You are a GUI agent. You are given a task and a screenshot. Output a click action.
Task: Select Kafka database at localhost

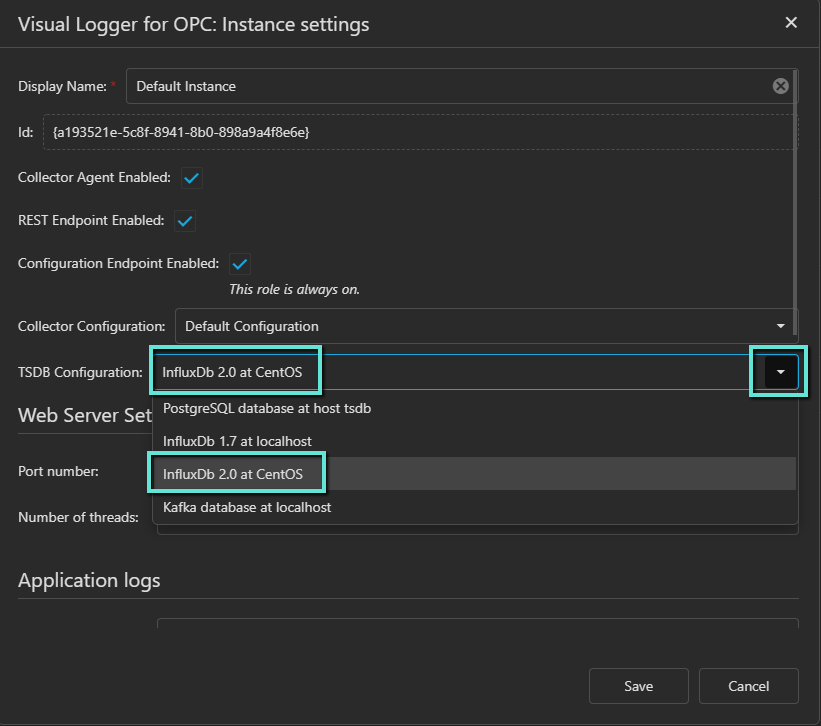point(247,507)
